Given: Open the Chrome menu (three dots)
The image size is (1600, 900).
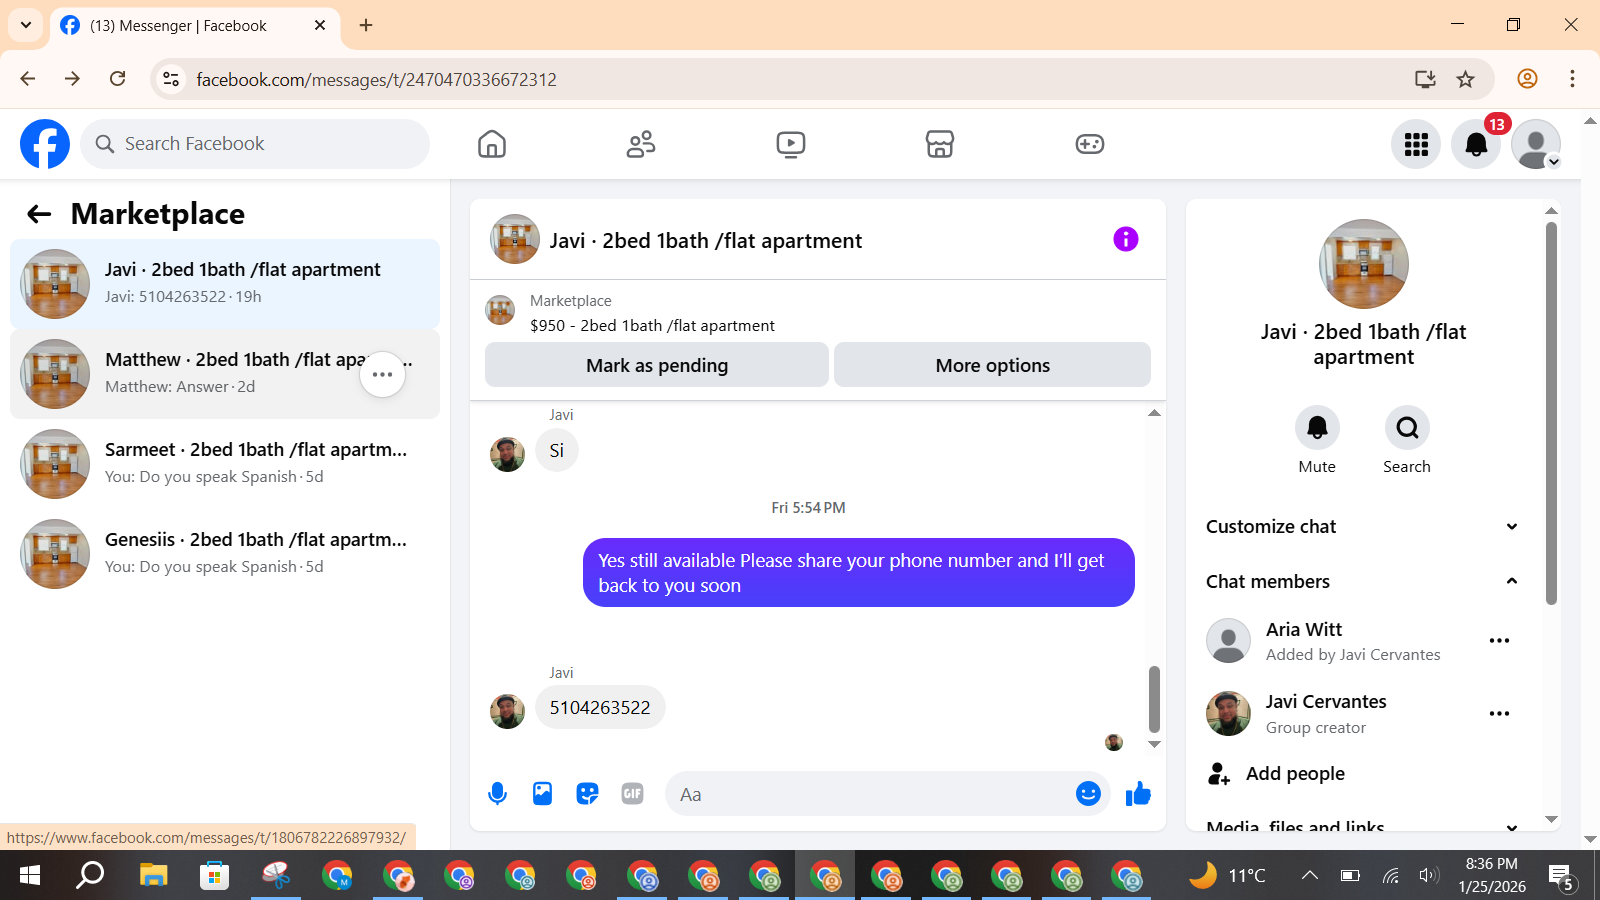Looking at the screenshot, I should tap(1572, 79).
